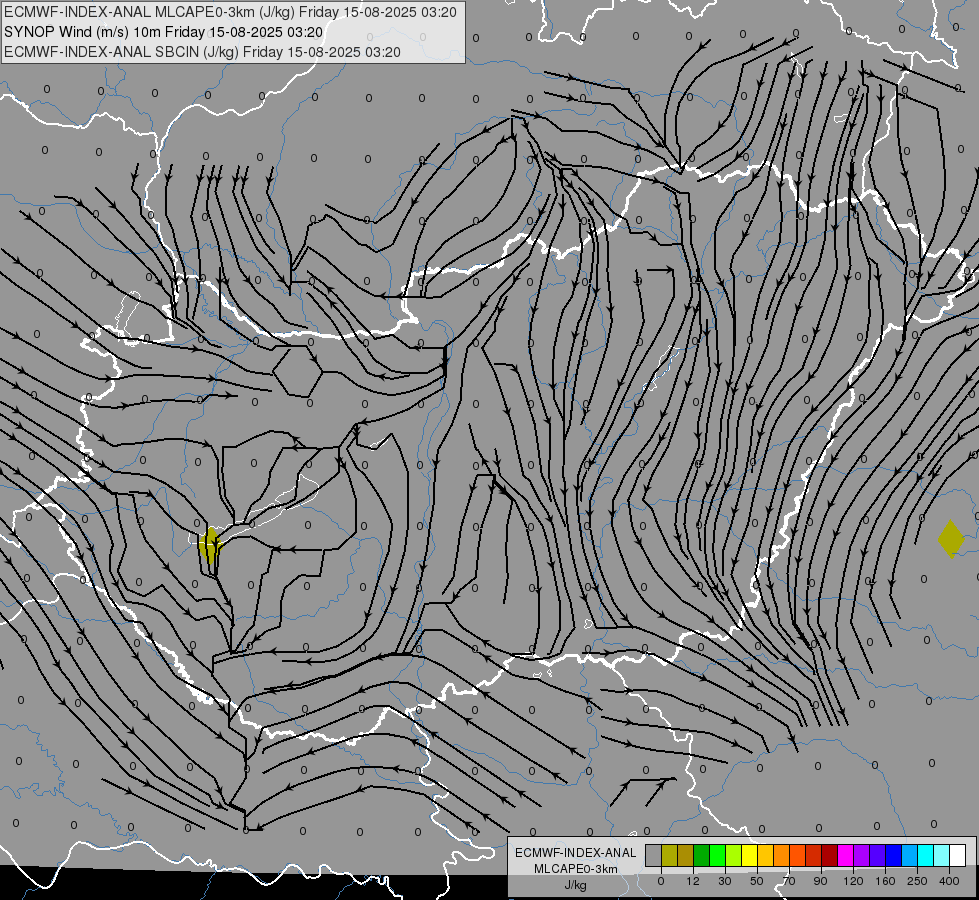The height and width of the screenshot is (900, 979).
Task: Click the legend value 120
Action: pyautogui.click(x=853, y=881)
